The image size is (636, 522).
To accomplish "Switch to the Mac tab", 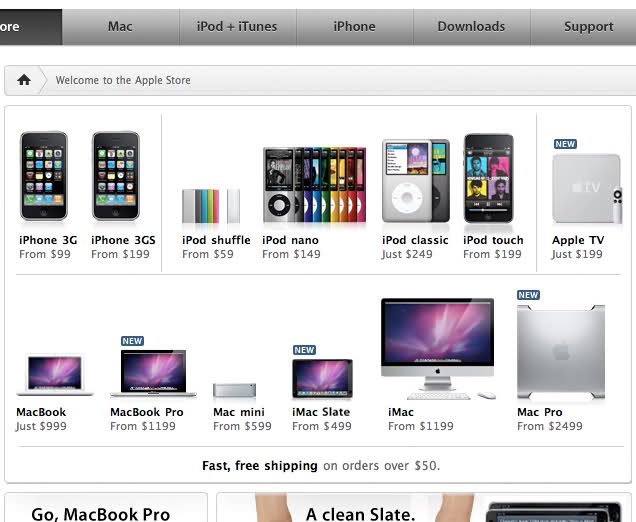I will tap(120, 27).
